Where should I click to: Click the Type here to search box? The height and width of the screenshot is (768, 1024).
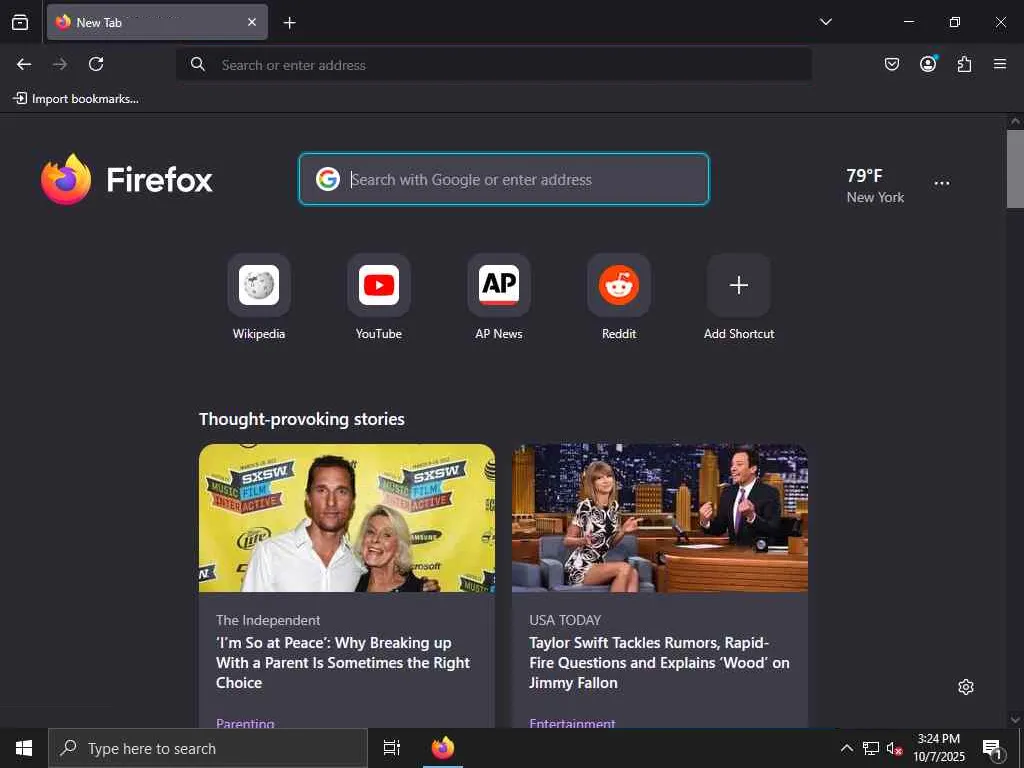click(208, 748)
